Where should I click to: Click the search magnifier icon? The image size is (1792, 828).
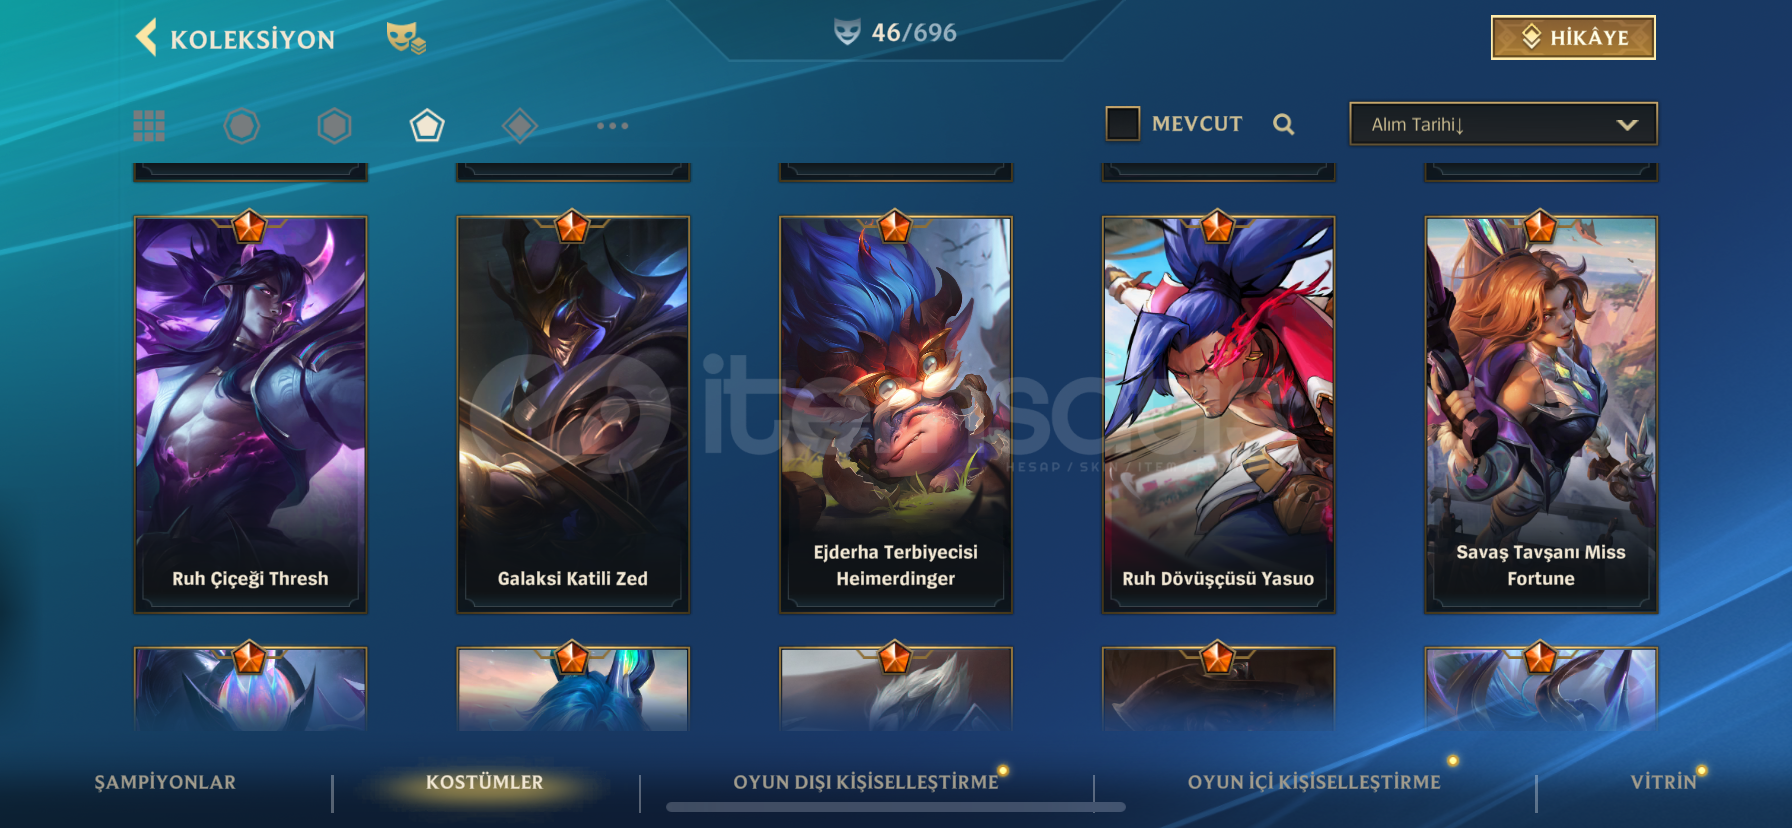[1284, 124]
